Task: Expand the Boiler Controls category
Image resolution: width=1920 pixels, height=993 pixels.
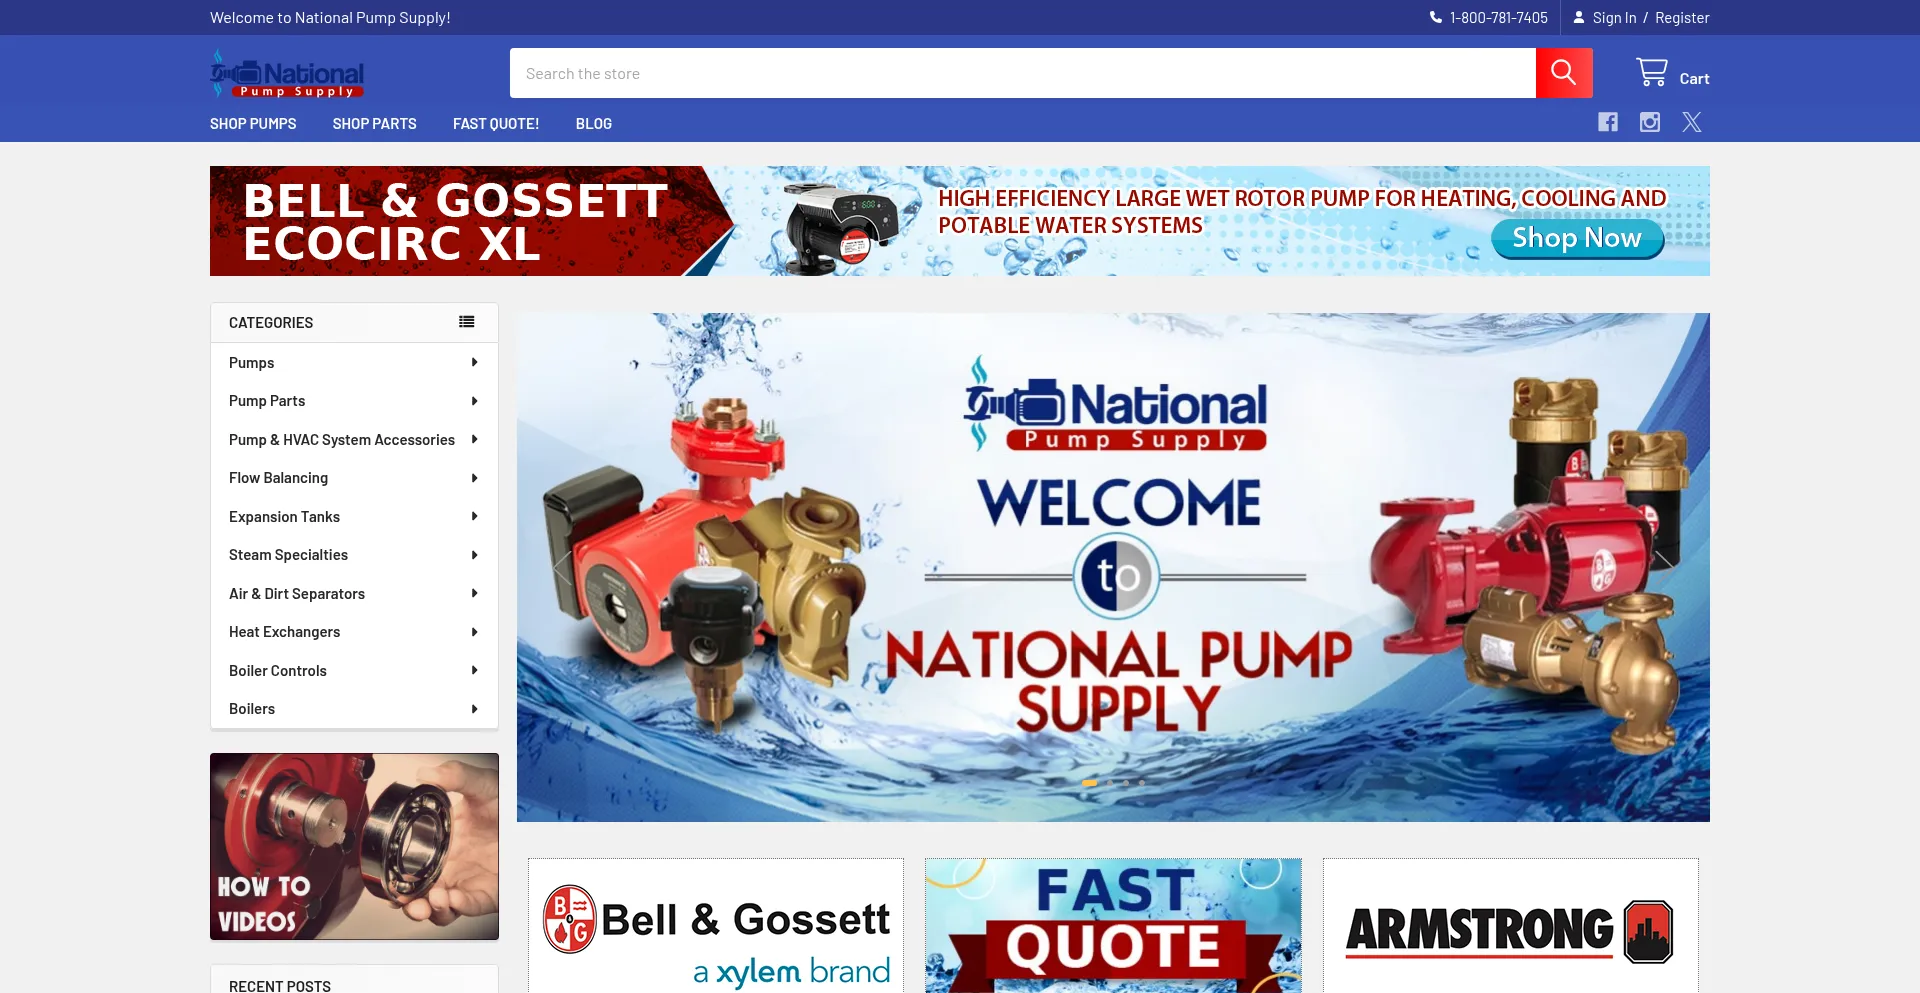Action: tap(474, 670)
